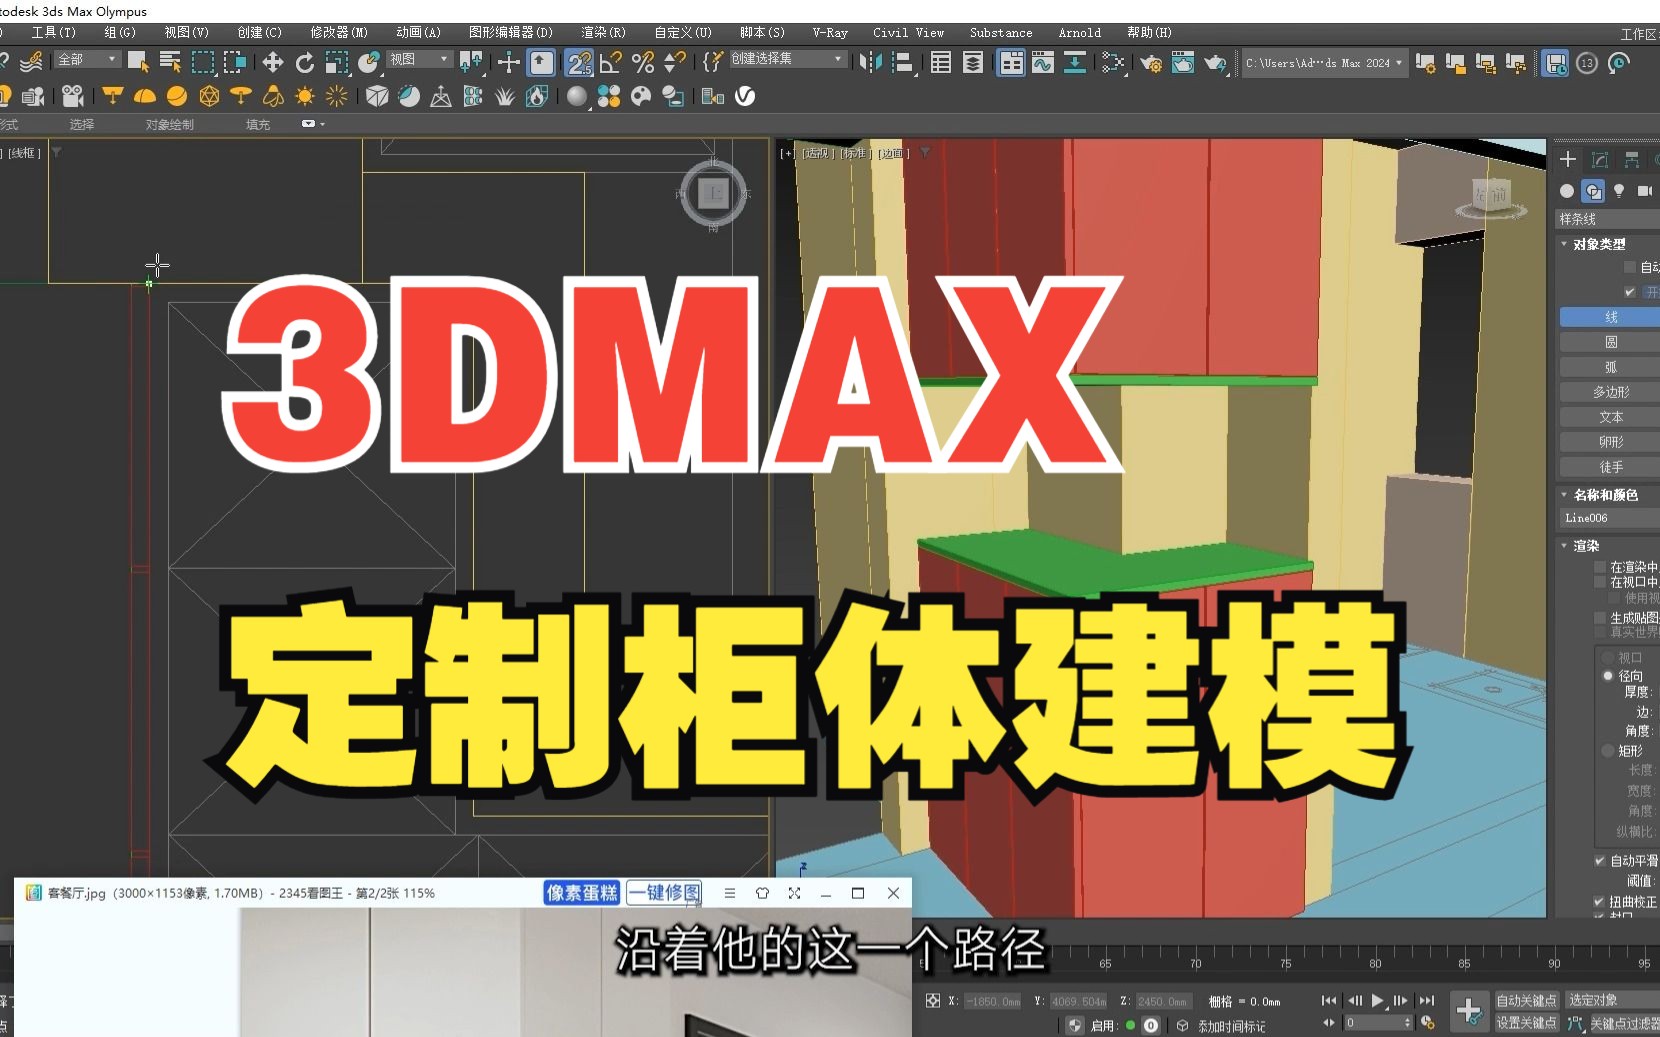Click the 线 spline button

pos(1610,317)
